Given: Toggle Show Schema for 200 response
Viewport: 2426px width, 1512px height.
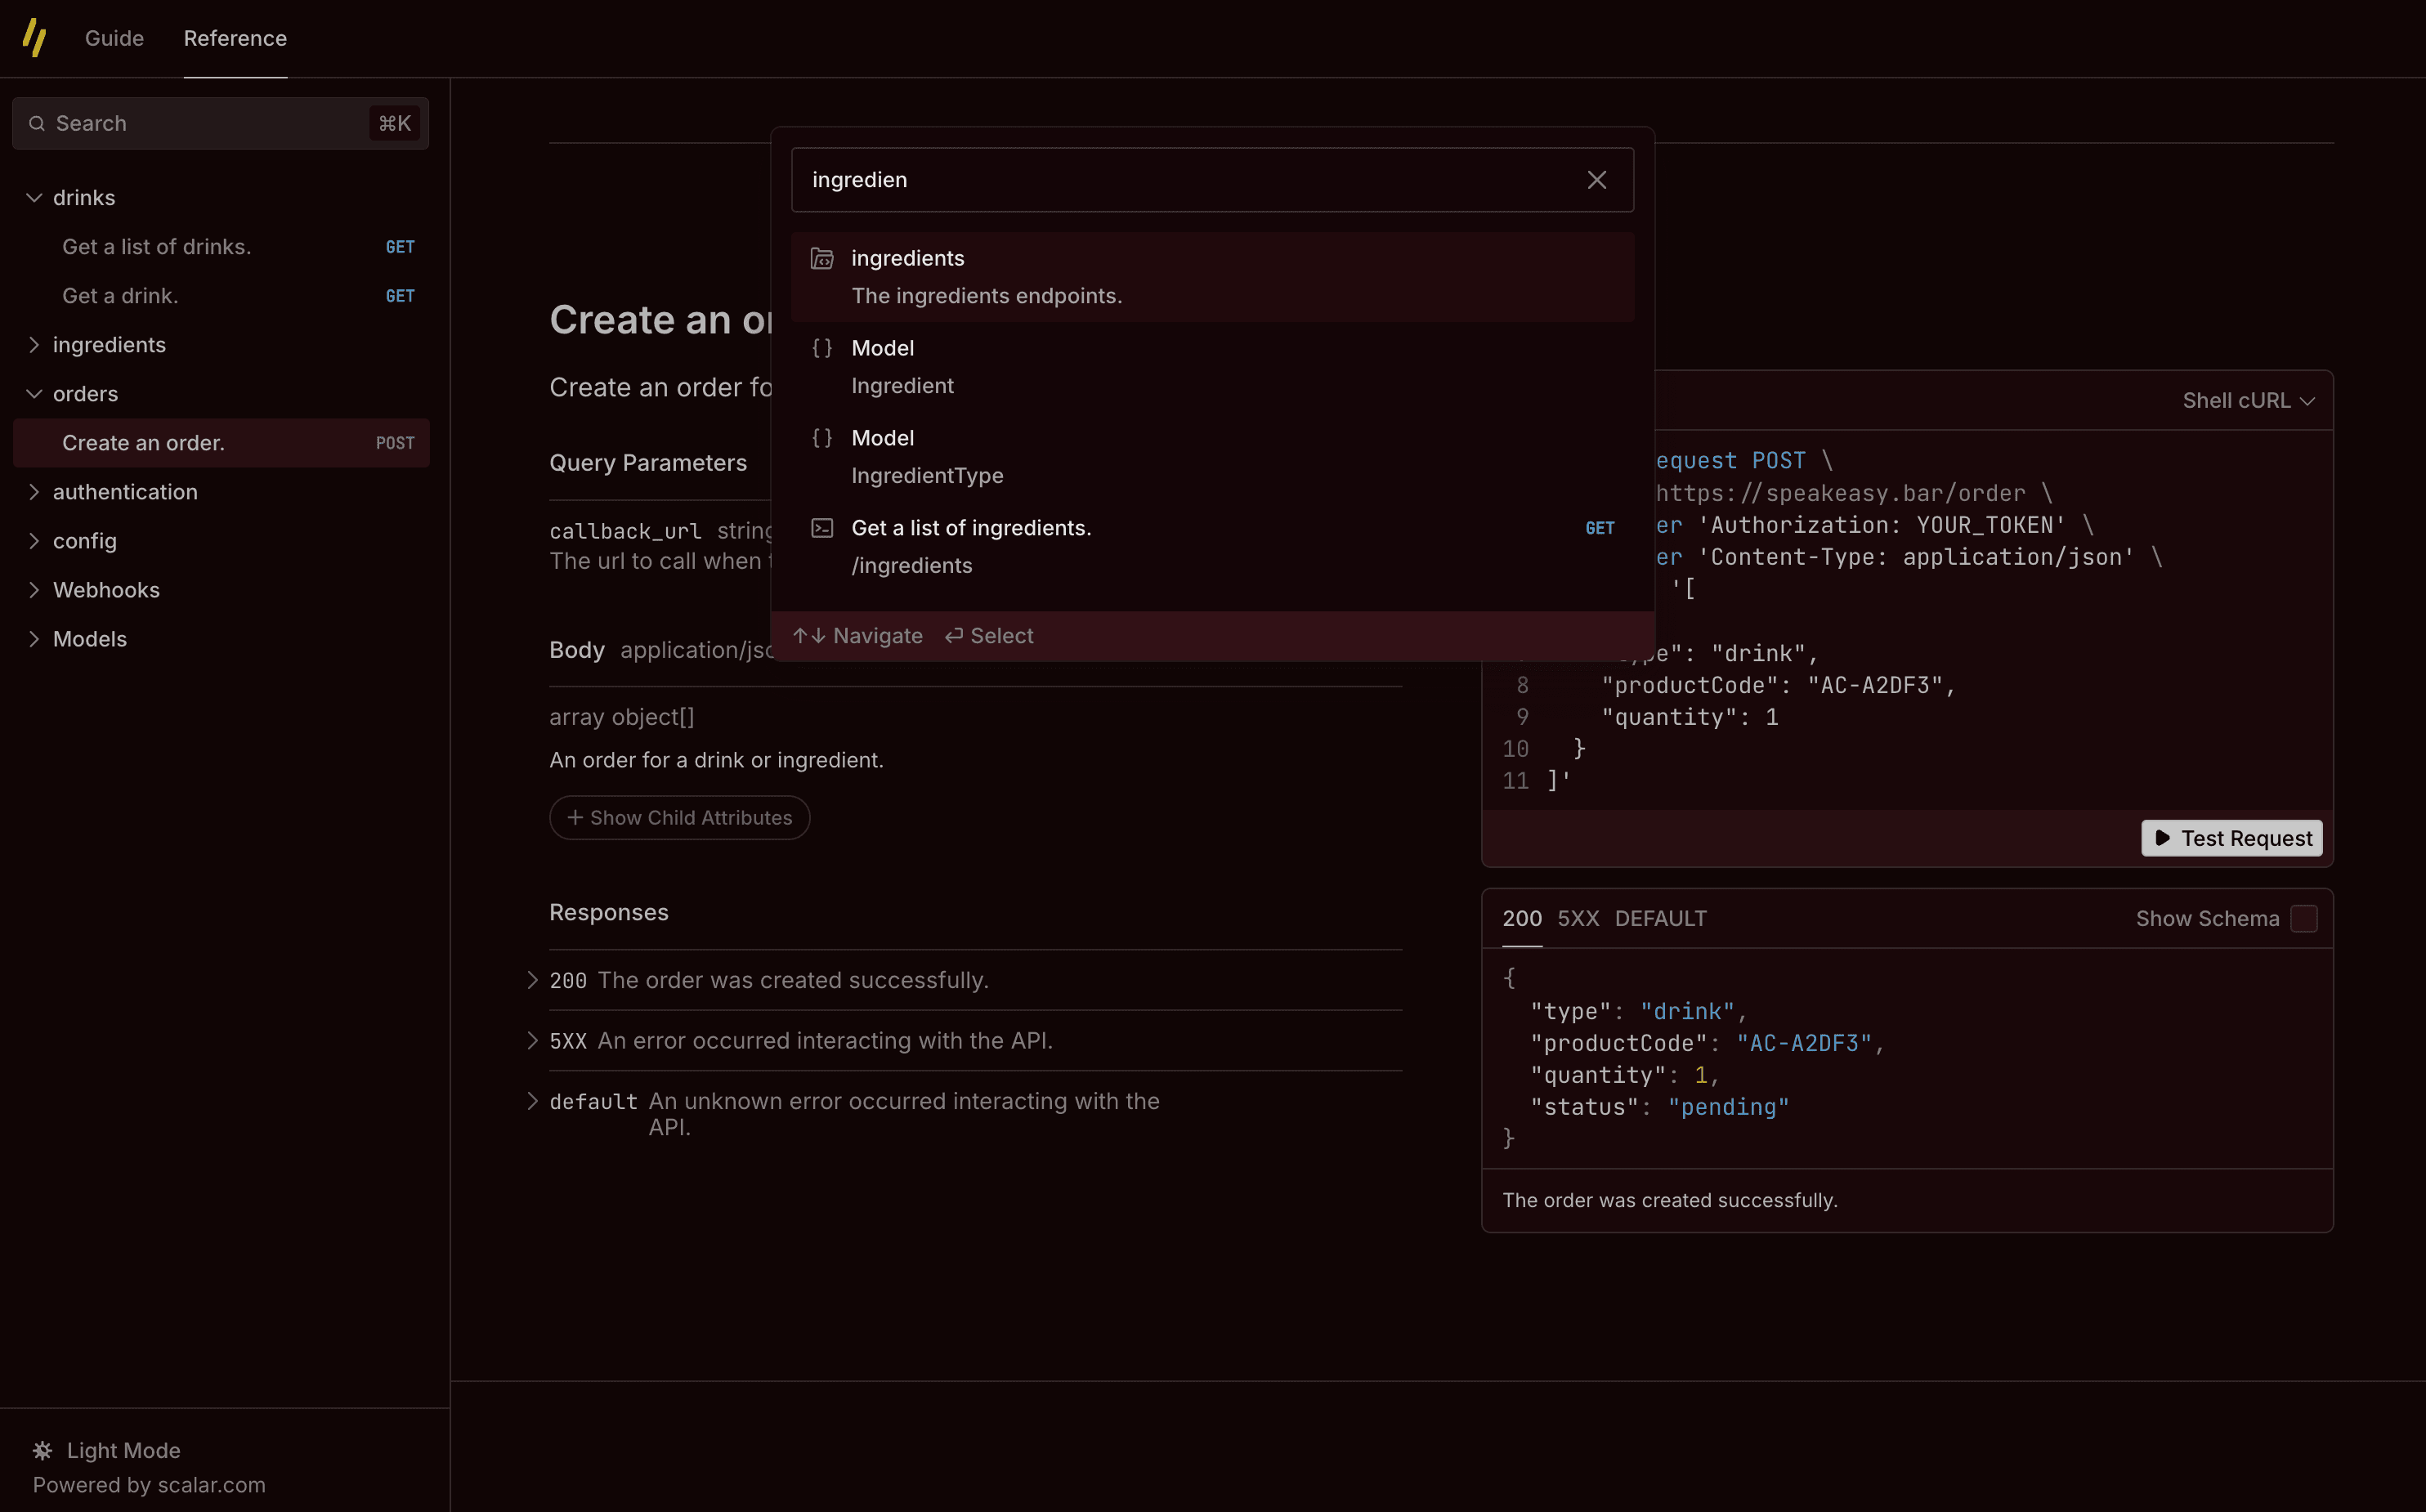Looking at the screenshot, I should 2306,918.
